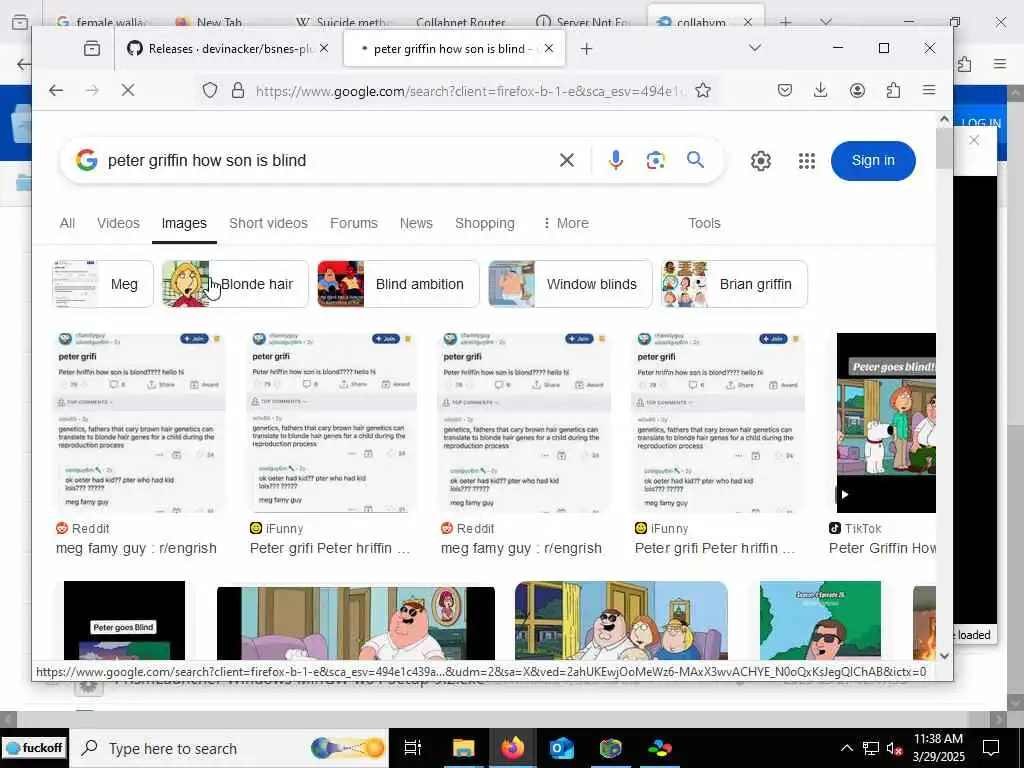This screenshot has width=1024, height=768.
Task: Select the Blonde hair suggestion chip
Action: 235,284
